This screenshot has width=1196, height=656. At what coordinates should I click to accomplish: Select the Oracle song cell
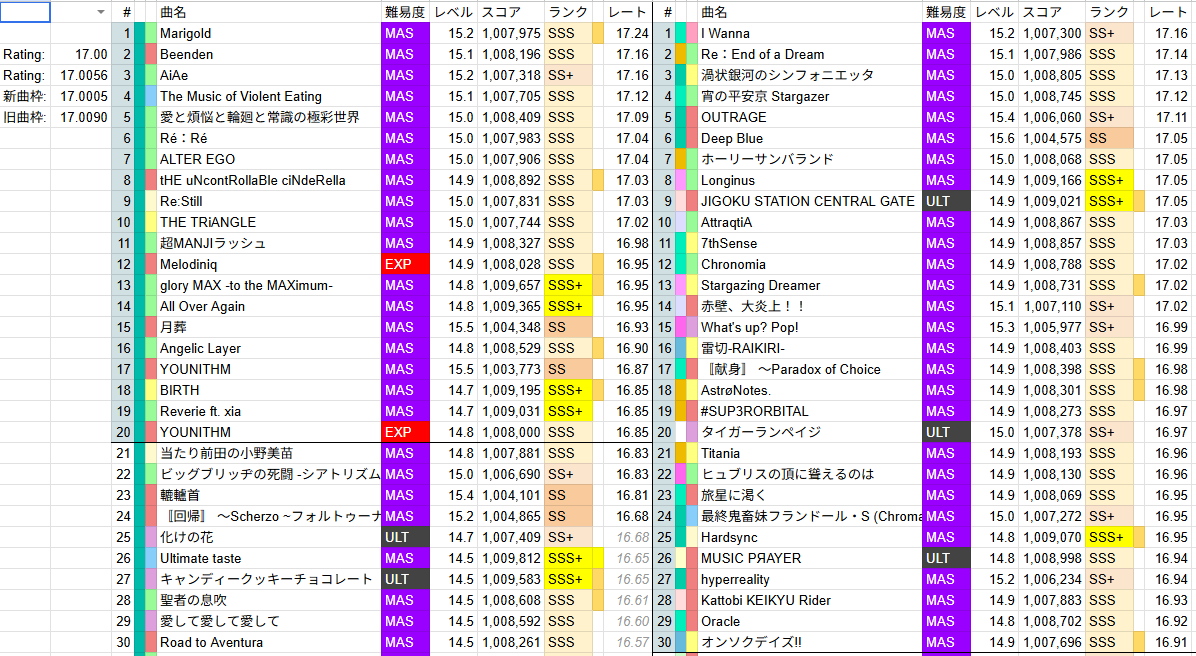click(810, 621)
